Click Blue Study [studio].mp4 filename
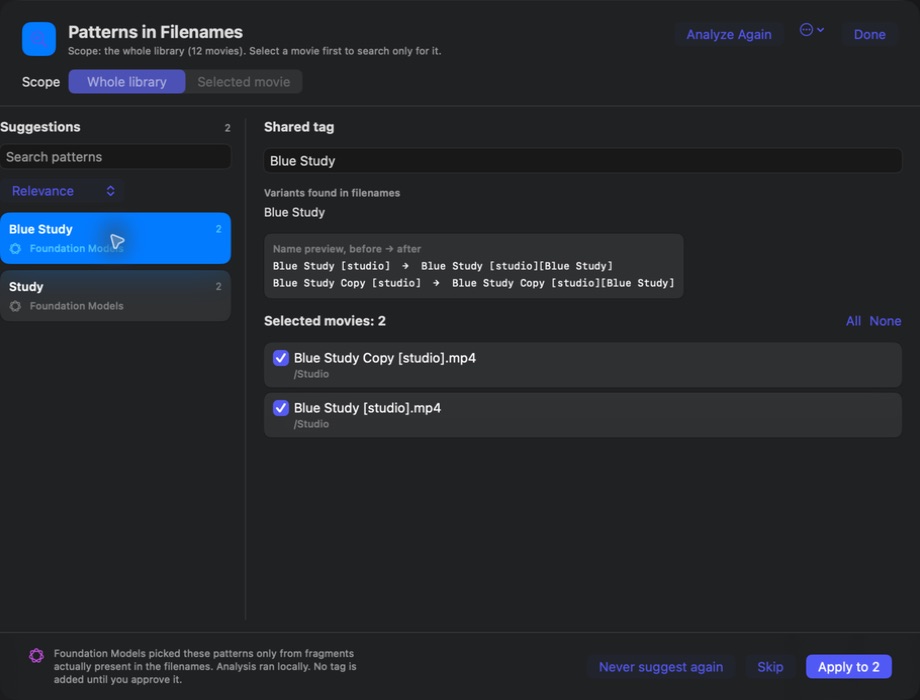Image resolution: width=920 pixels, height=700 pixels. 367,408
